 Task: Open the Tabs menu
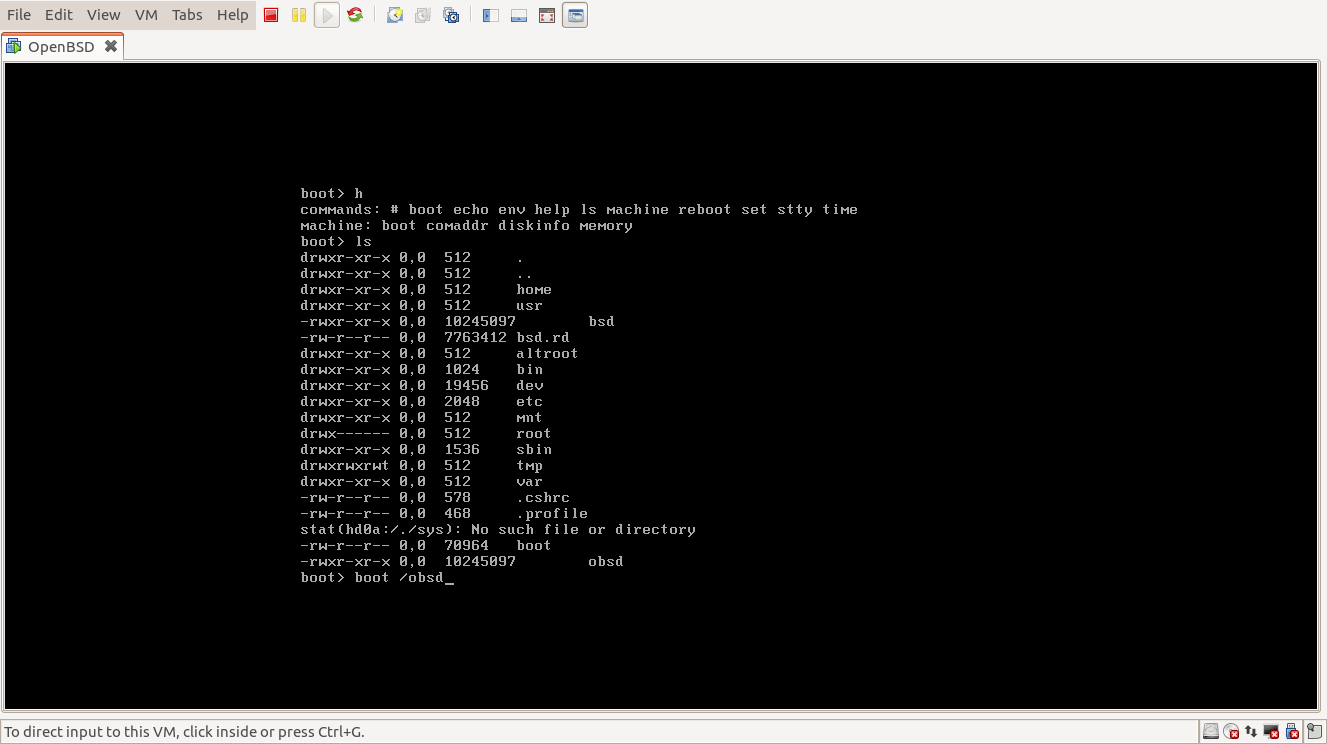(186, 14)
